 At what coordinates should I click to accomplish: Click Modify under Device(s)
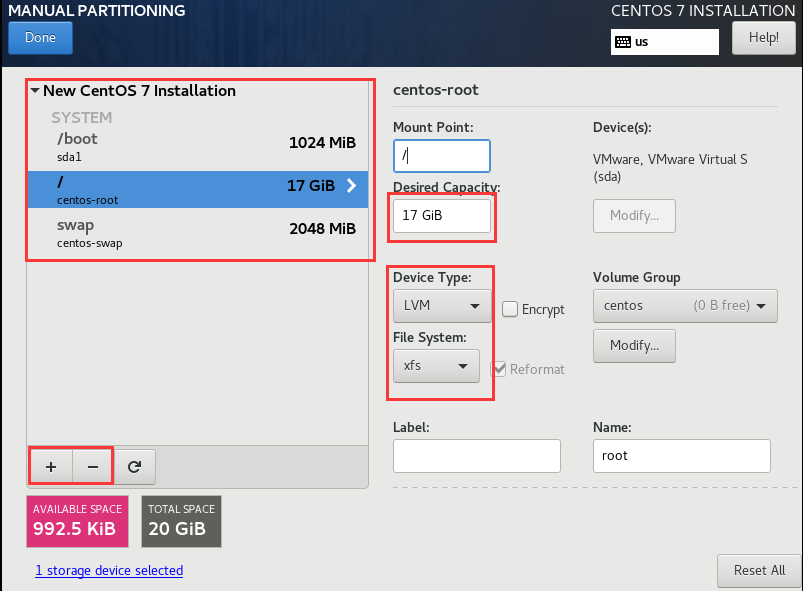pos(635,216)
